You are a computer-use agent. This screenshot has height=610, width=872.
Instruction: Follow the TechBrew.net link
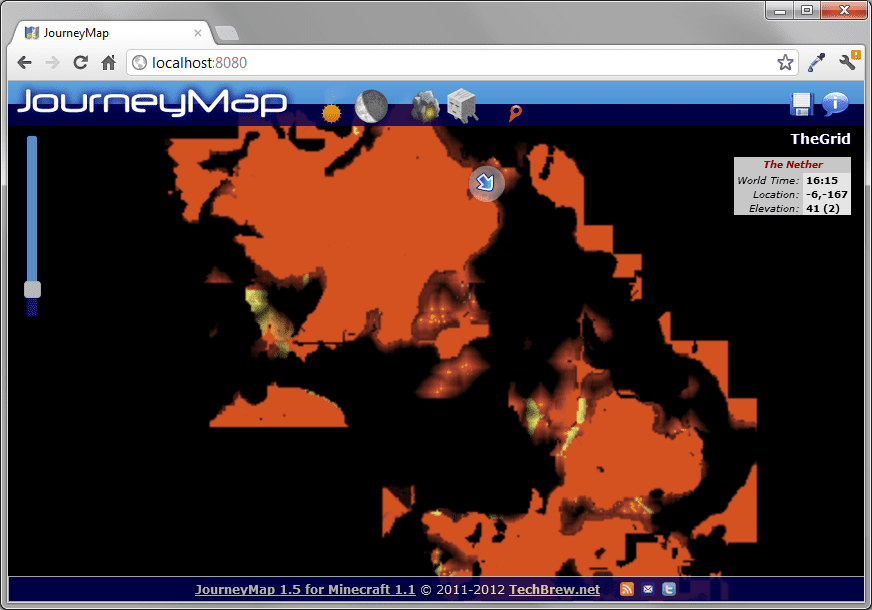coord(554,590)
